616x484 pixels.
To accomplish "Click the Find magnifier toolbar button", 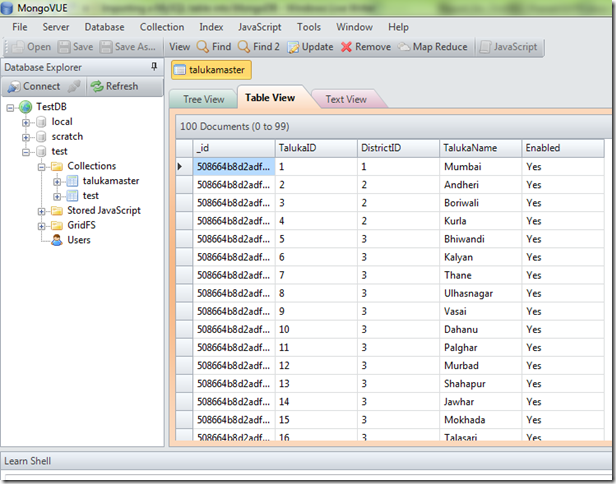I will tap(213, 47).
